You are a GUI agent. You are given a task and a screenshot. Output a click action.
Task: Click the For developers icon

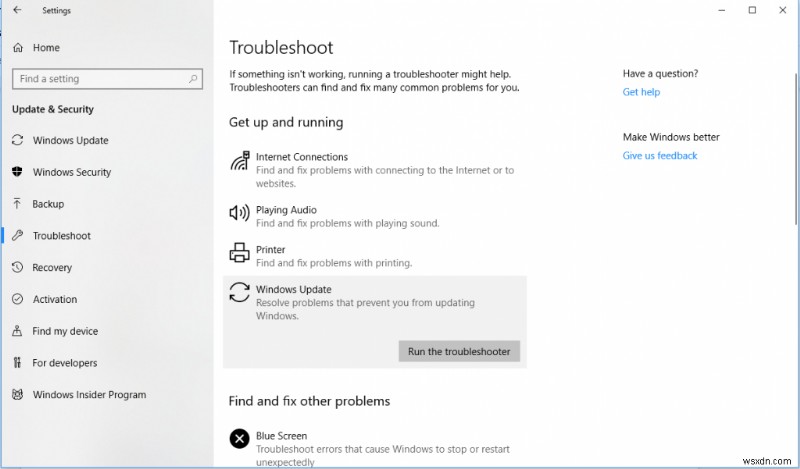click(17, 362)
